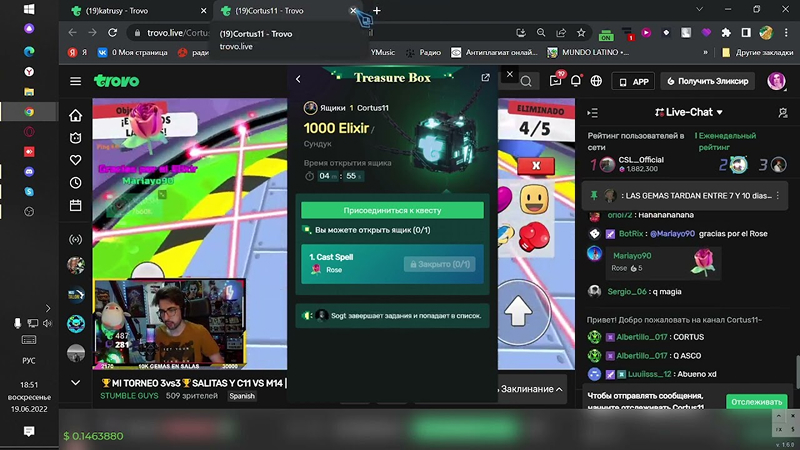The image size is (800, 450).
Task: Pop out the Treasure Box window
Action: click(485, 78)
